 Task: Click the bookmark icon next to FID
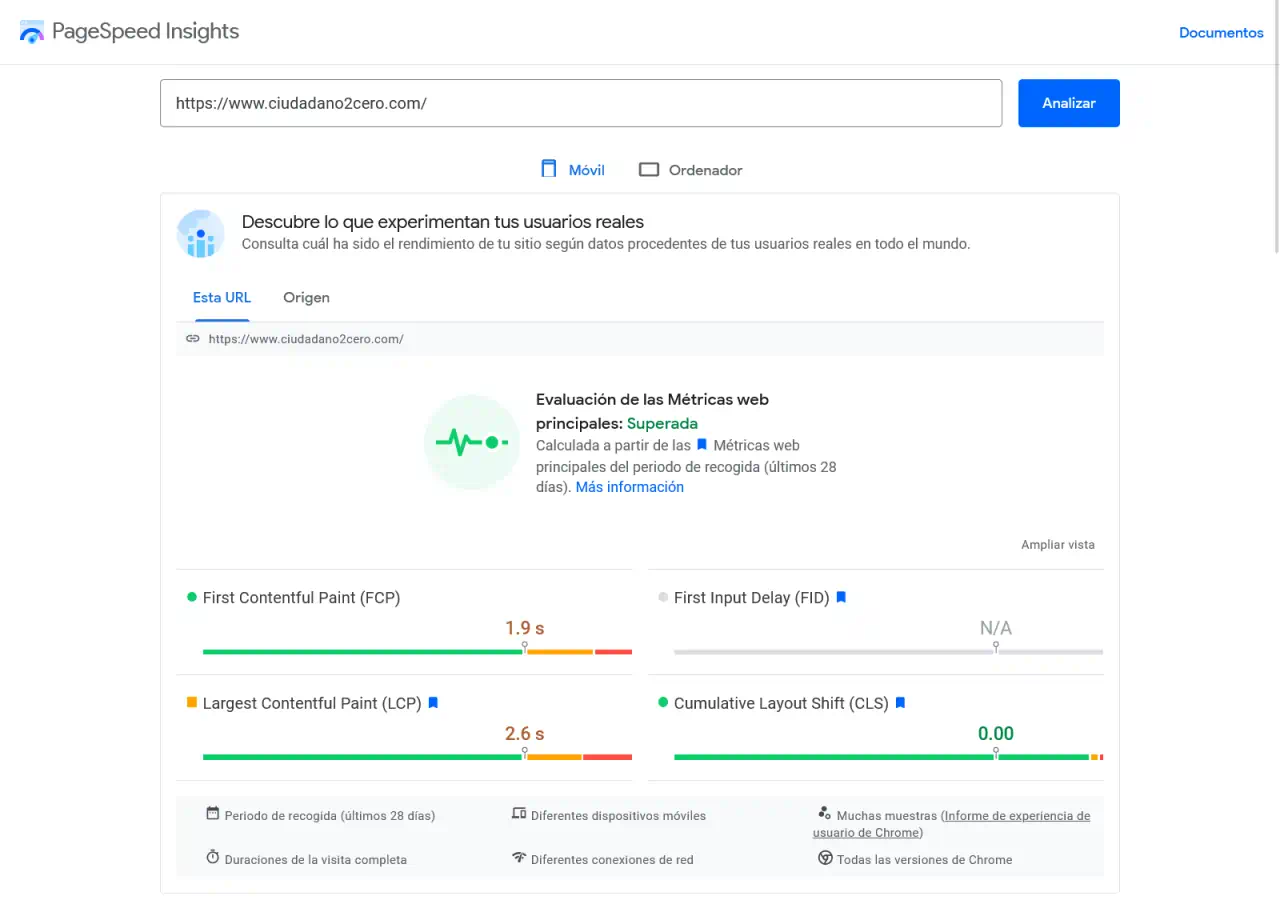point(841,597)
